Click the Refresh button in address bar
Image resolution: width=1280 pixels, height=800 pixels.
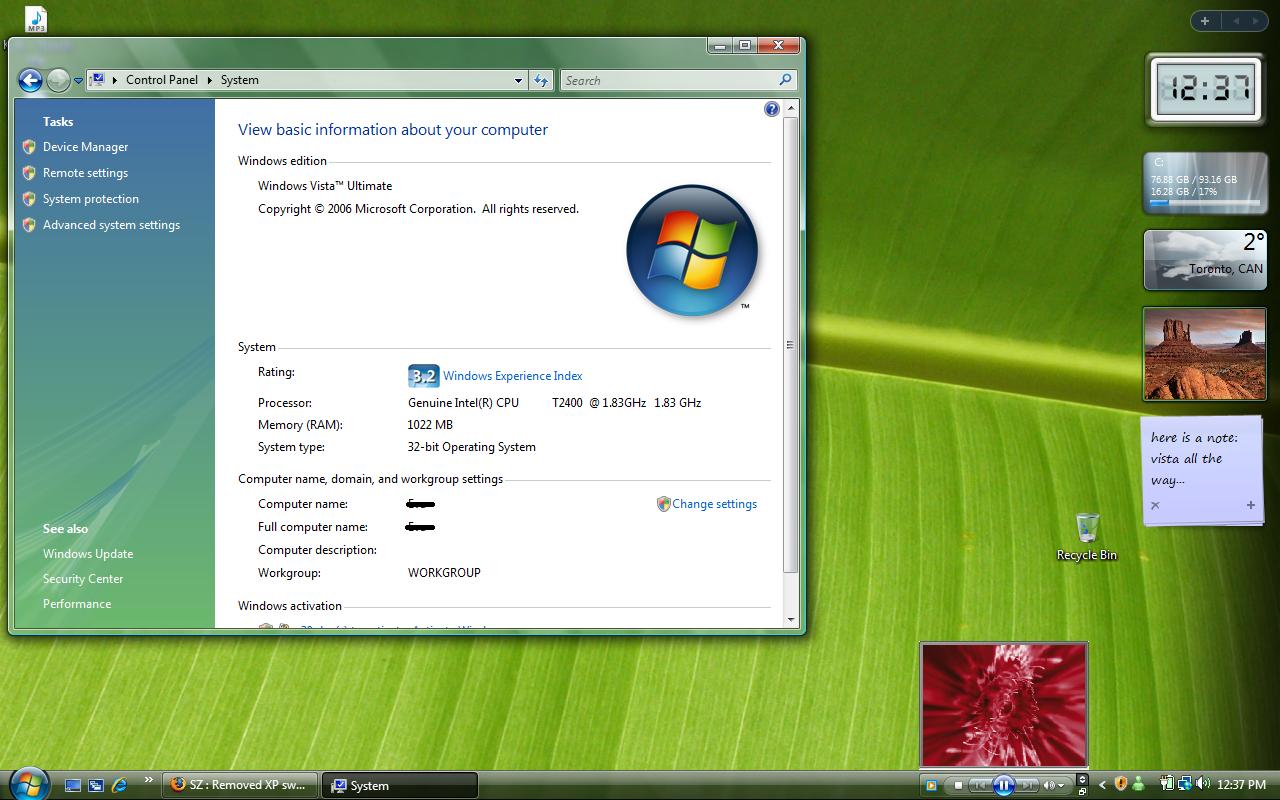coord(540,80)
